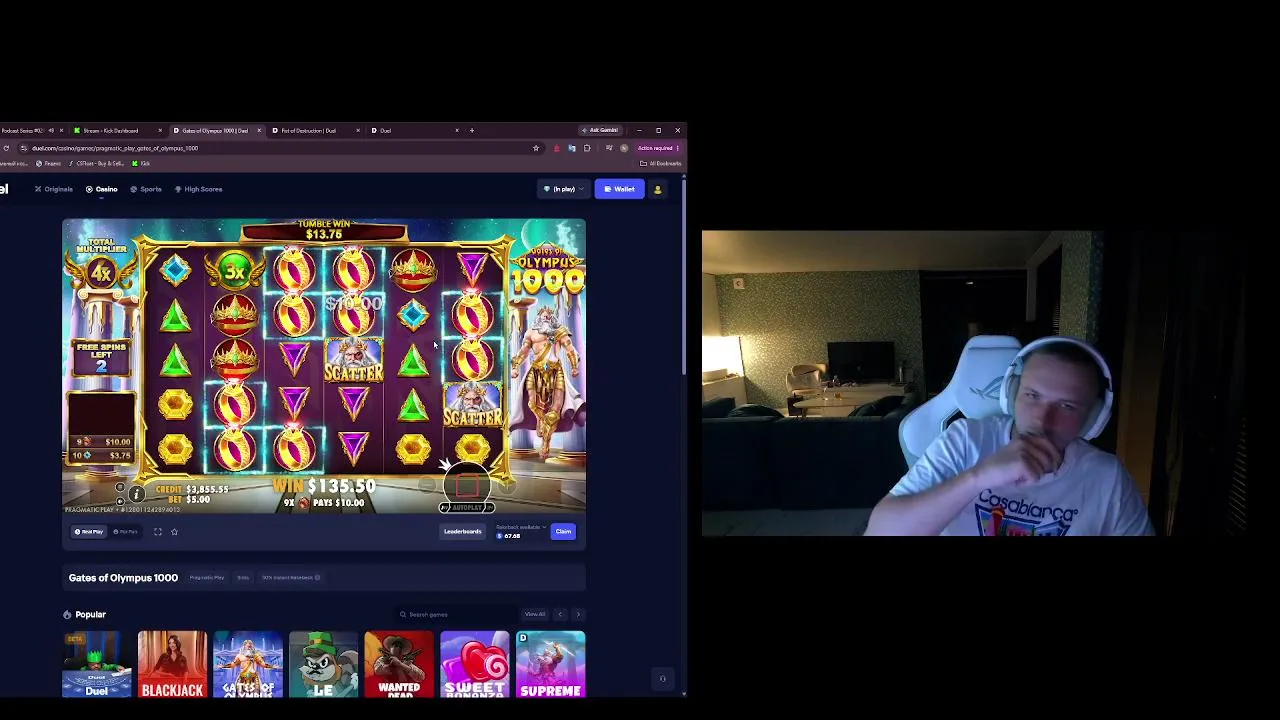Open the browser extensions icon
This screenshot has height=720, width=1280.
(587, 148)
